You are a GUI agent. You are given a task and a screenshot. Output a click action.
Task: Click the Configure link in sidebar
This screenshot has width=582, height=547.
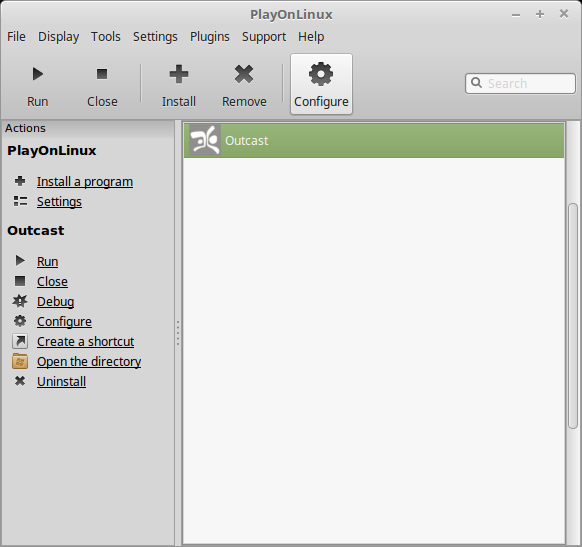click(64, 322)
